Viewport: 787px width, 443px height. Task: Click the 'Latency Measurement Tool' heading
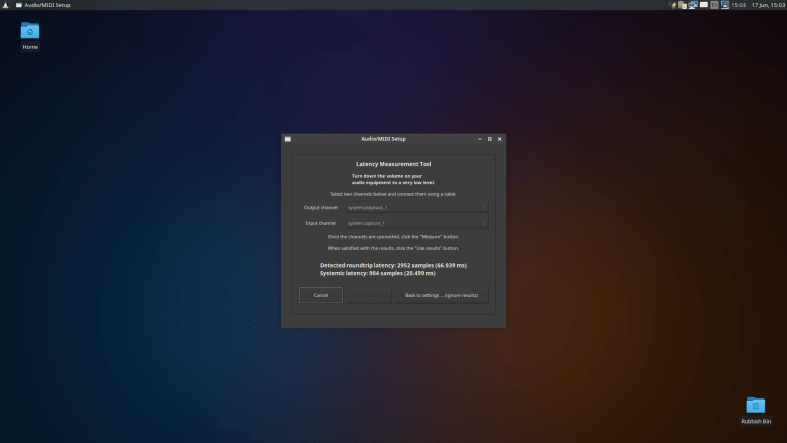click(x=394, y=164)
